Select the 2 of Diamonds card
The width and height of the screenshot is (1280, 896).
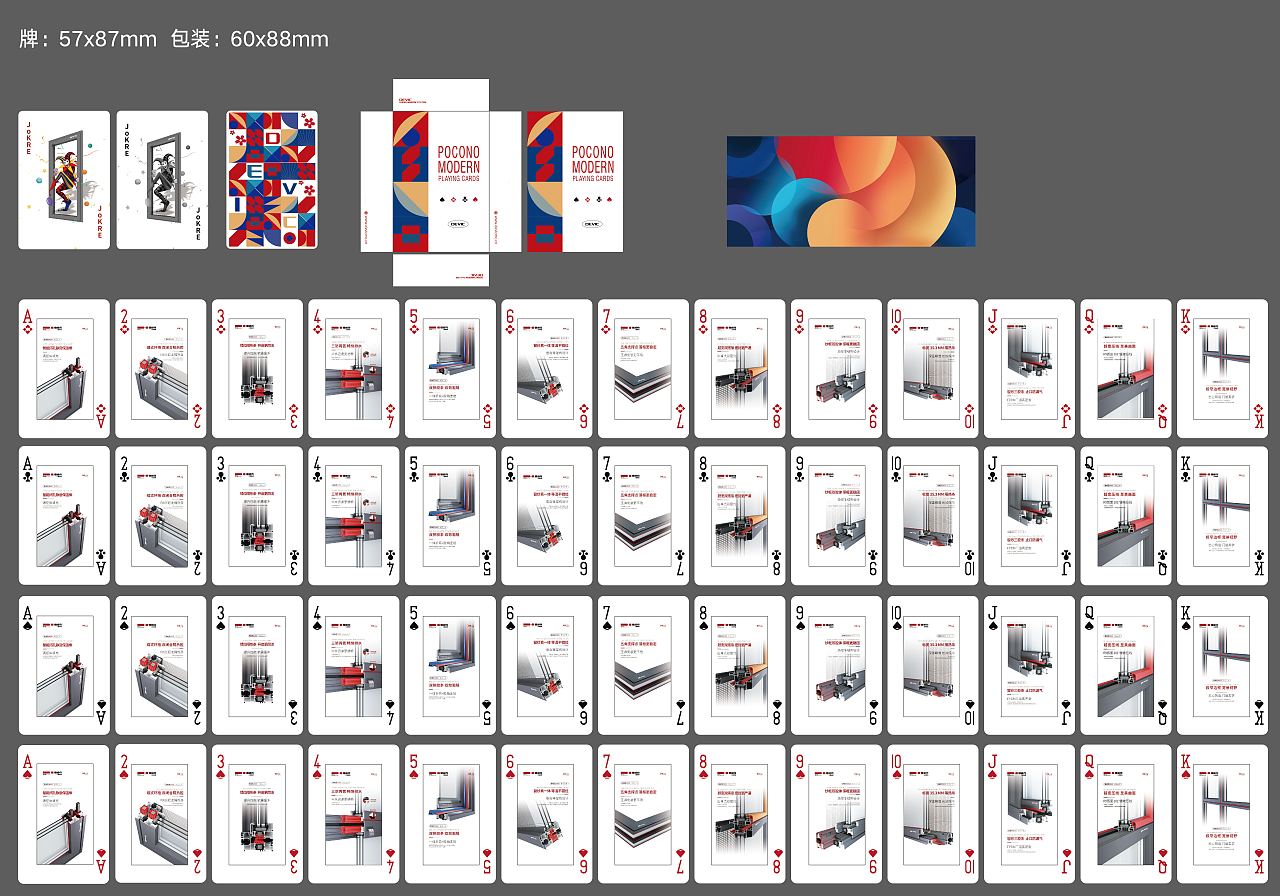[x=161, y=368]
